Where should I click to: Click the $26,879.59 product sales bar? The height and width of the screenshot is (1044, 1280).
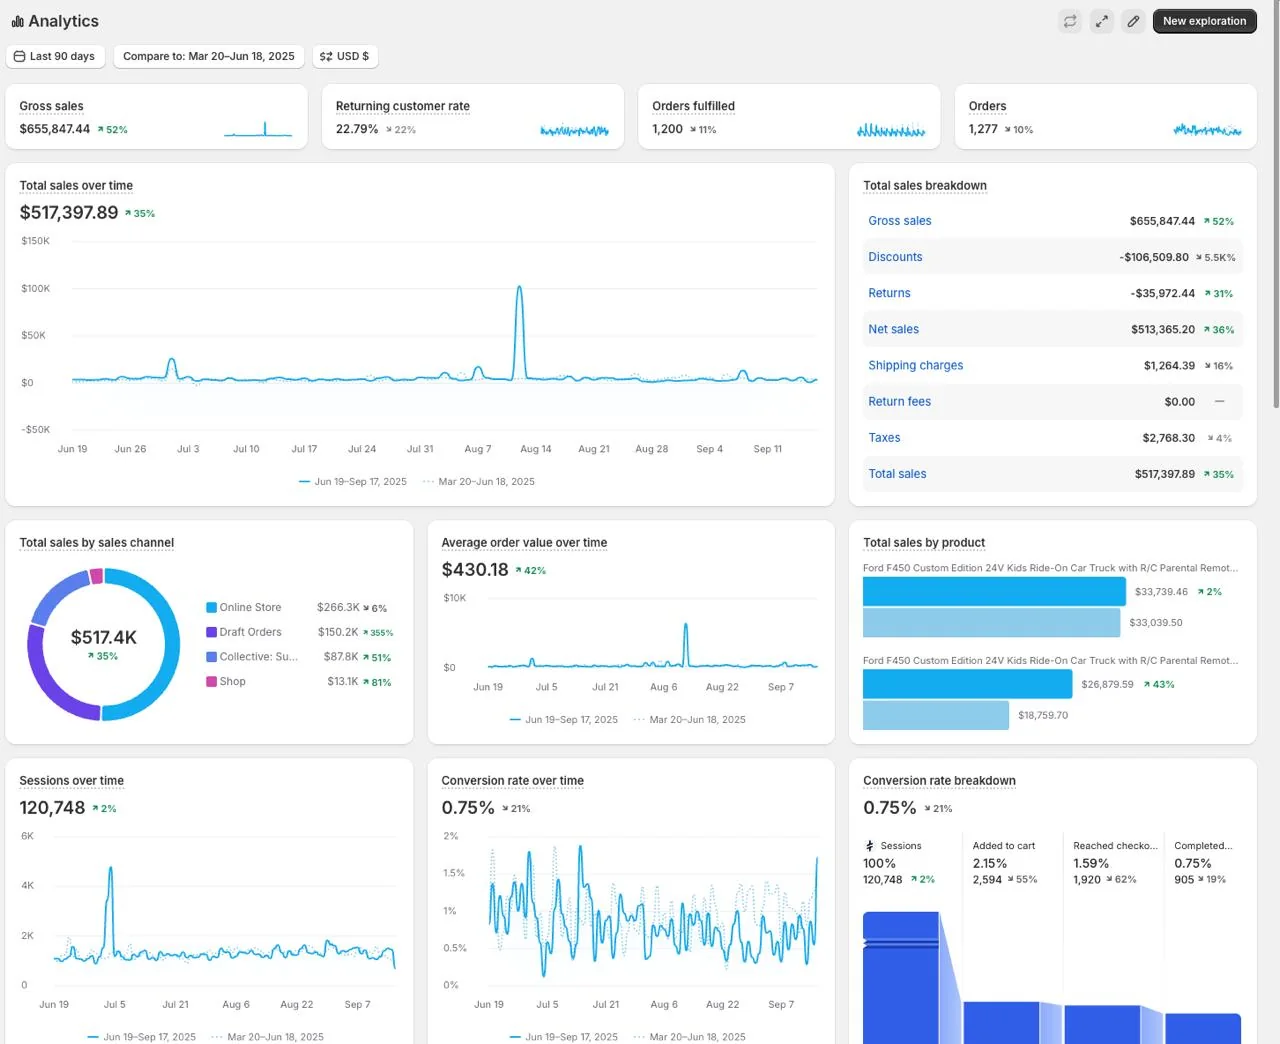[967, 684]
